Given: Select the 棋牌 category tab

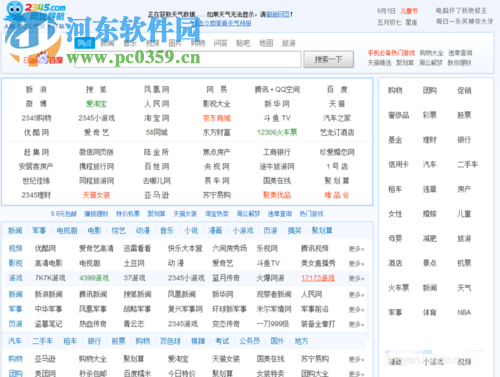Looking at the screenshot, I should coord(198,341).
